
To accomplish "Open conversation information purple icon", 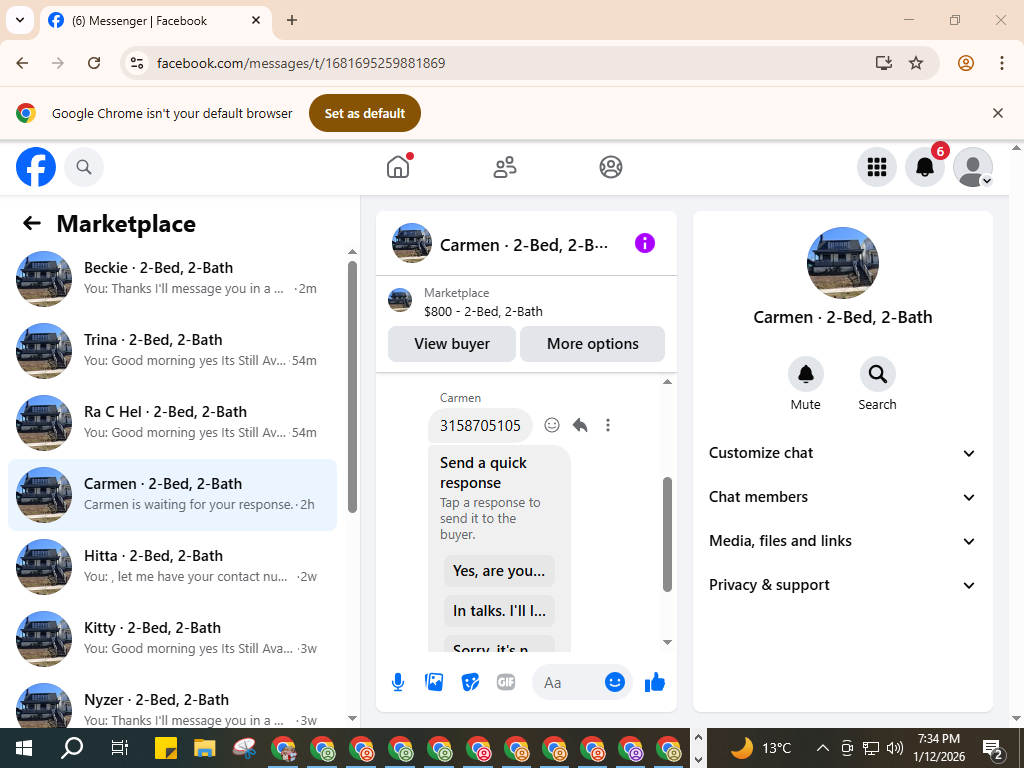I will tap(645, 244).
